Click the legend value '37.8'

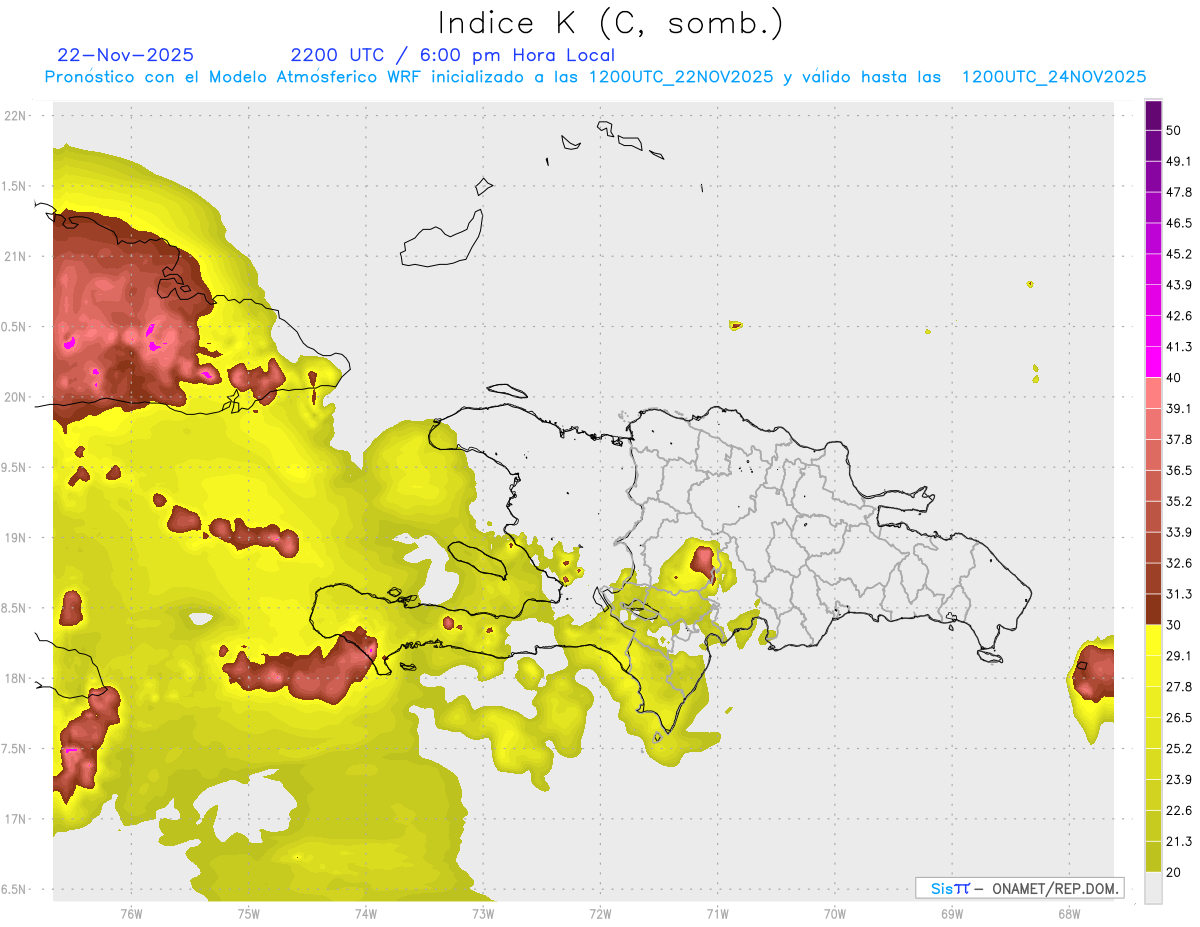[x=1179, y=439]
